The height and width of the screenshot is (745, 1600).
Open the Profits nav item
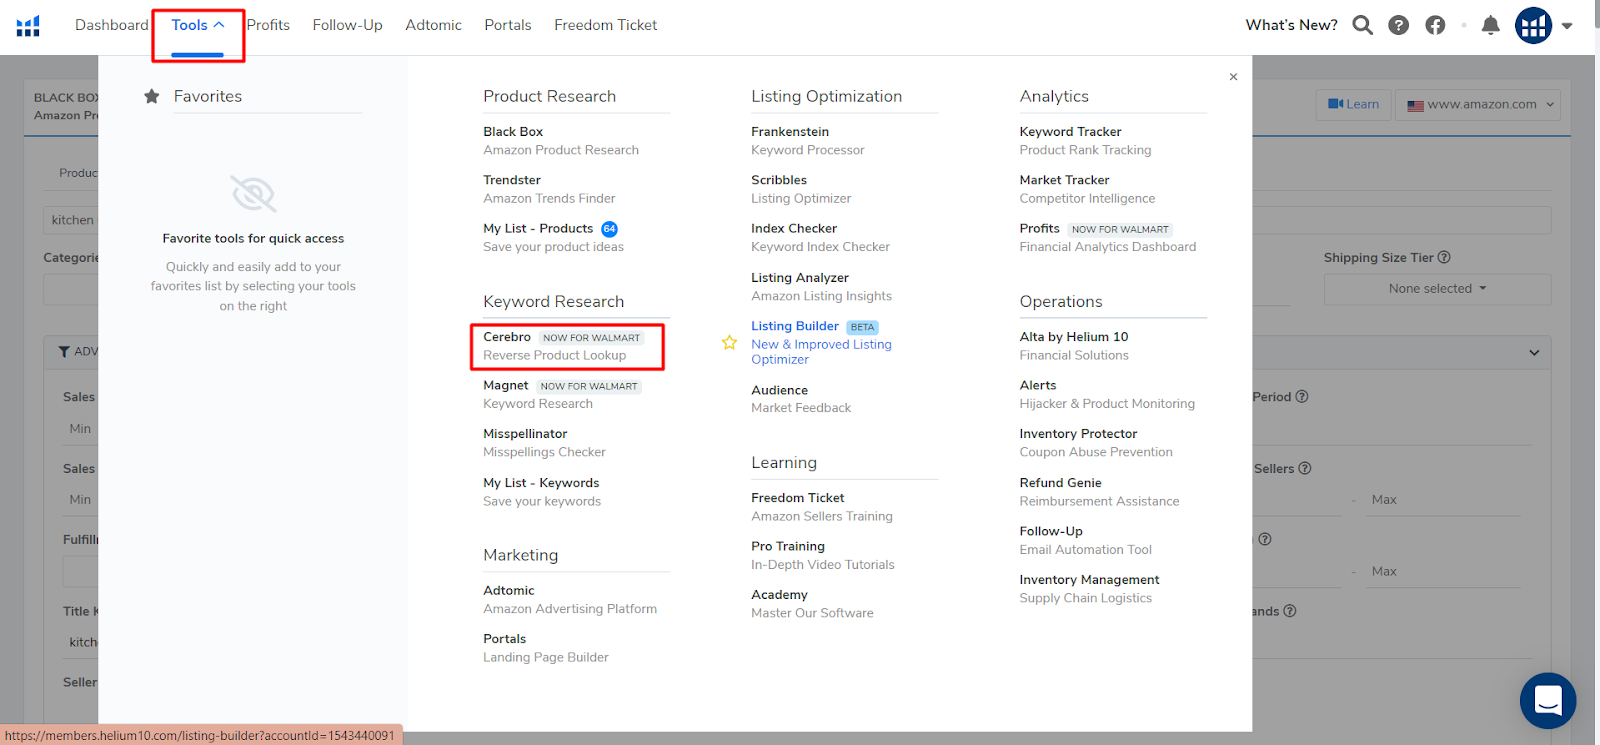268,25
